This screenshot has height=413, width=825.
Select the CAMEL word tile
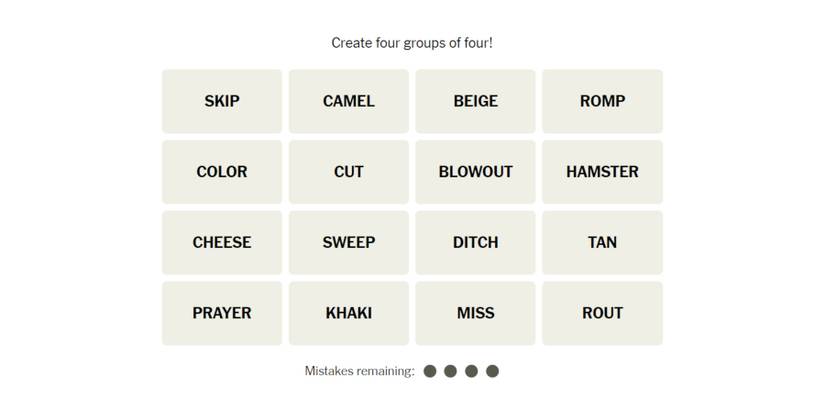[x=348, y=101]
